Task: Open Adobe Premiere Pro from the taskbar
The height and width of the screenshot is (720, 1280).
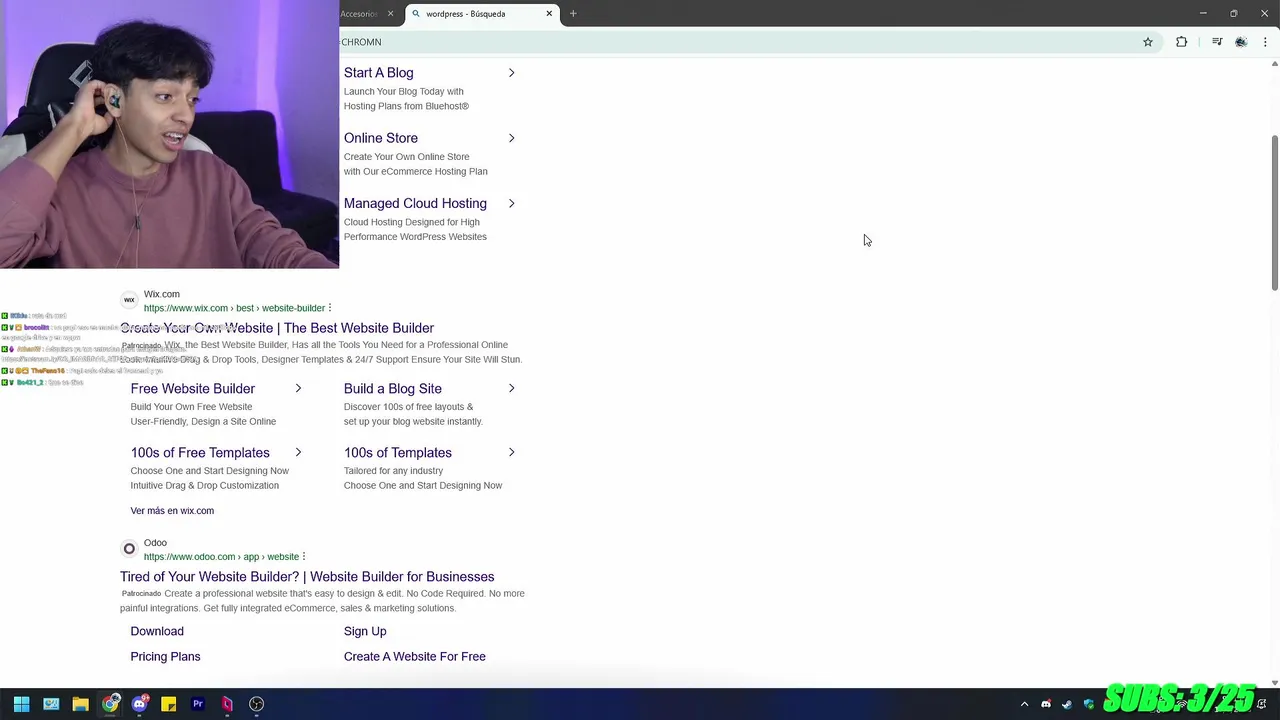Action: (198, 704)
